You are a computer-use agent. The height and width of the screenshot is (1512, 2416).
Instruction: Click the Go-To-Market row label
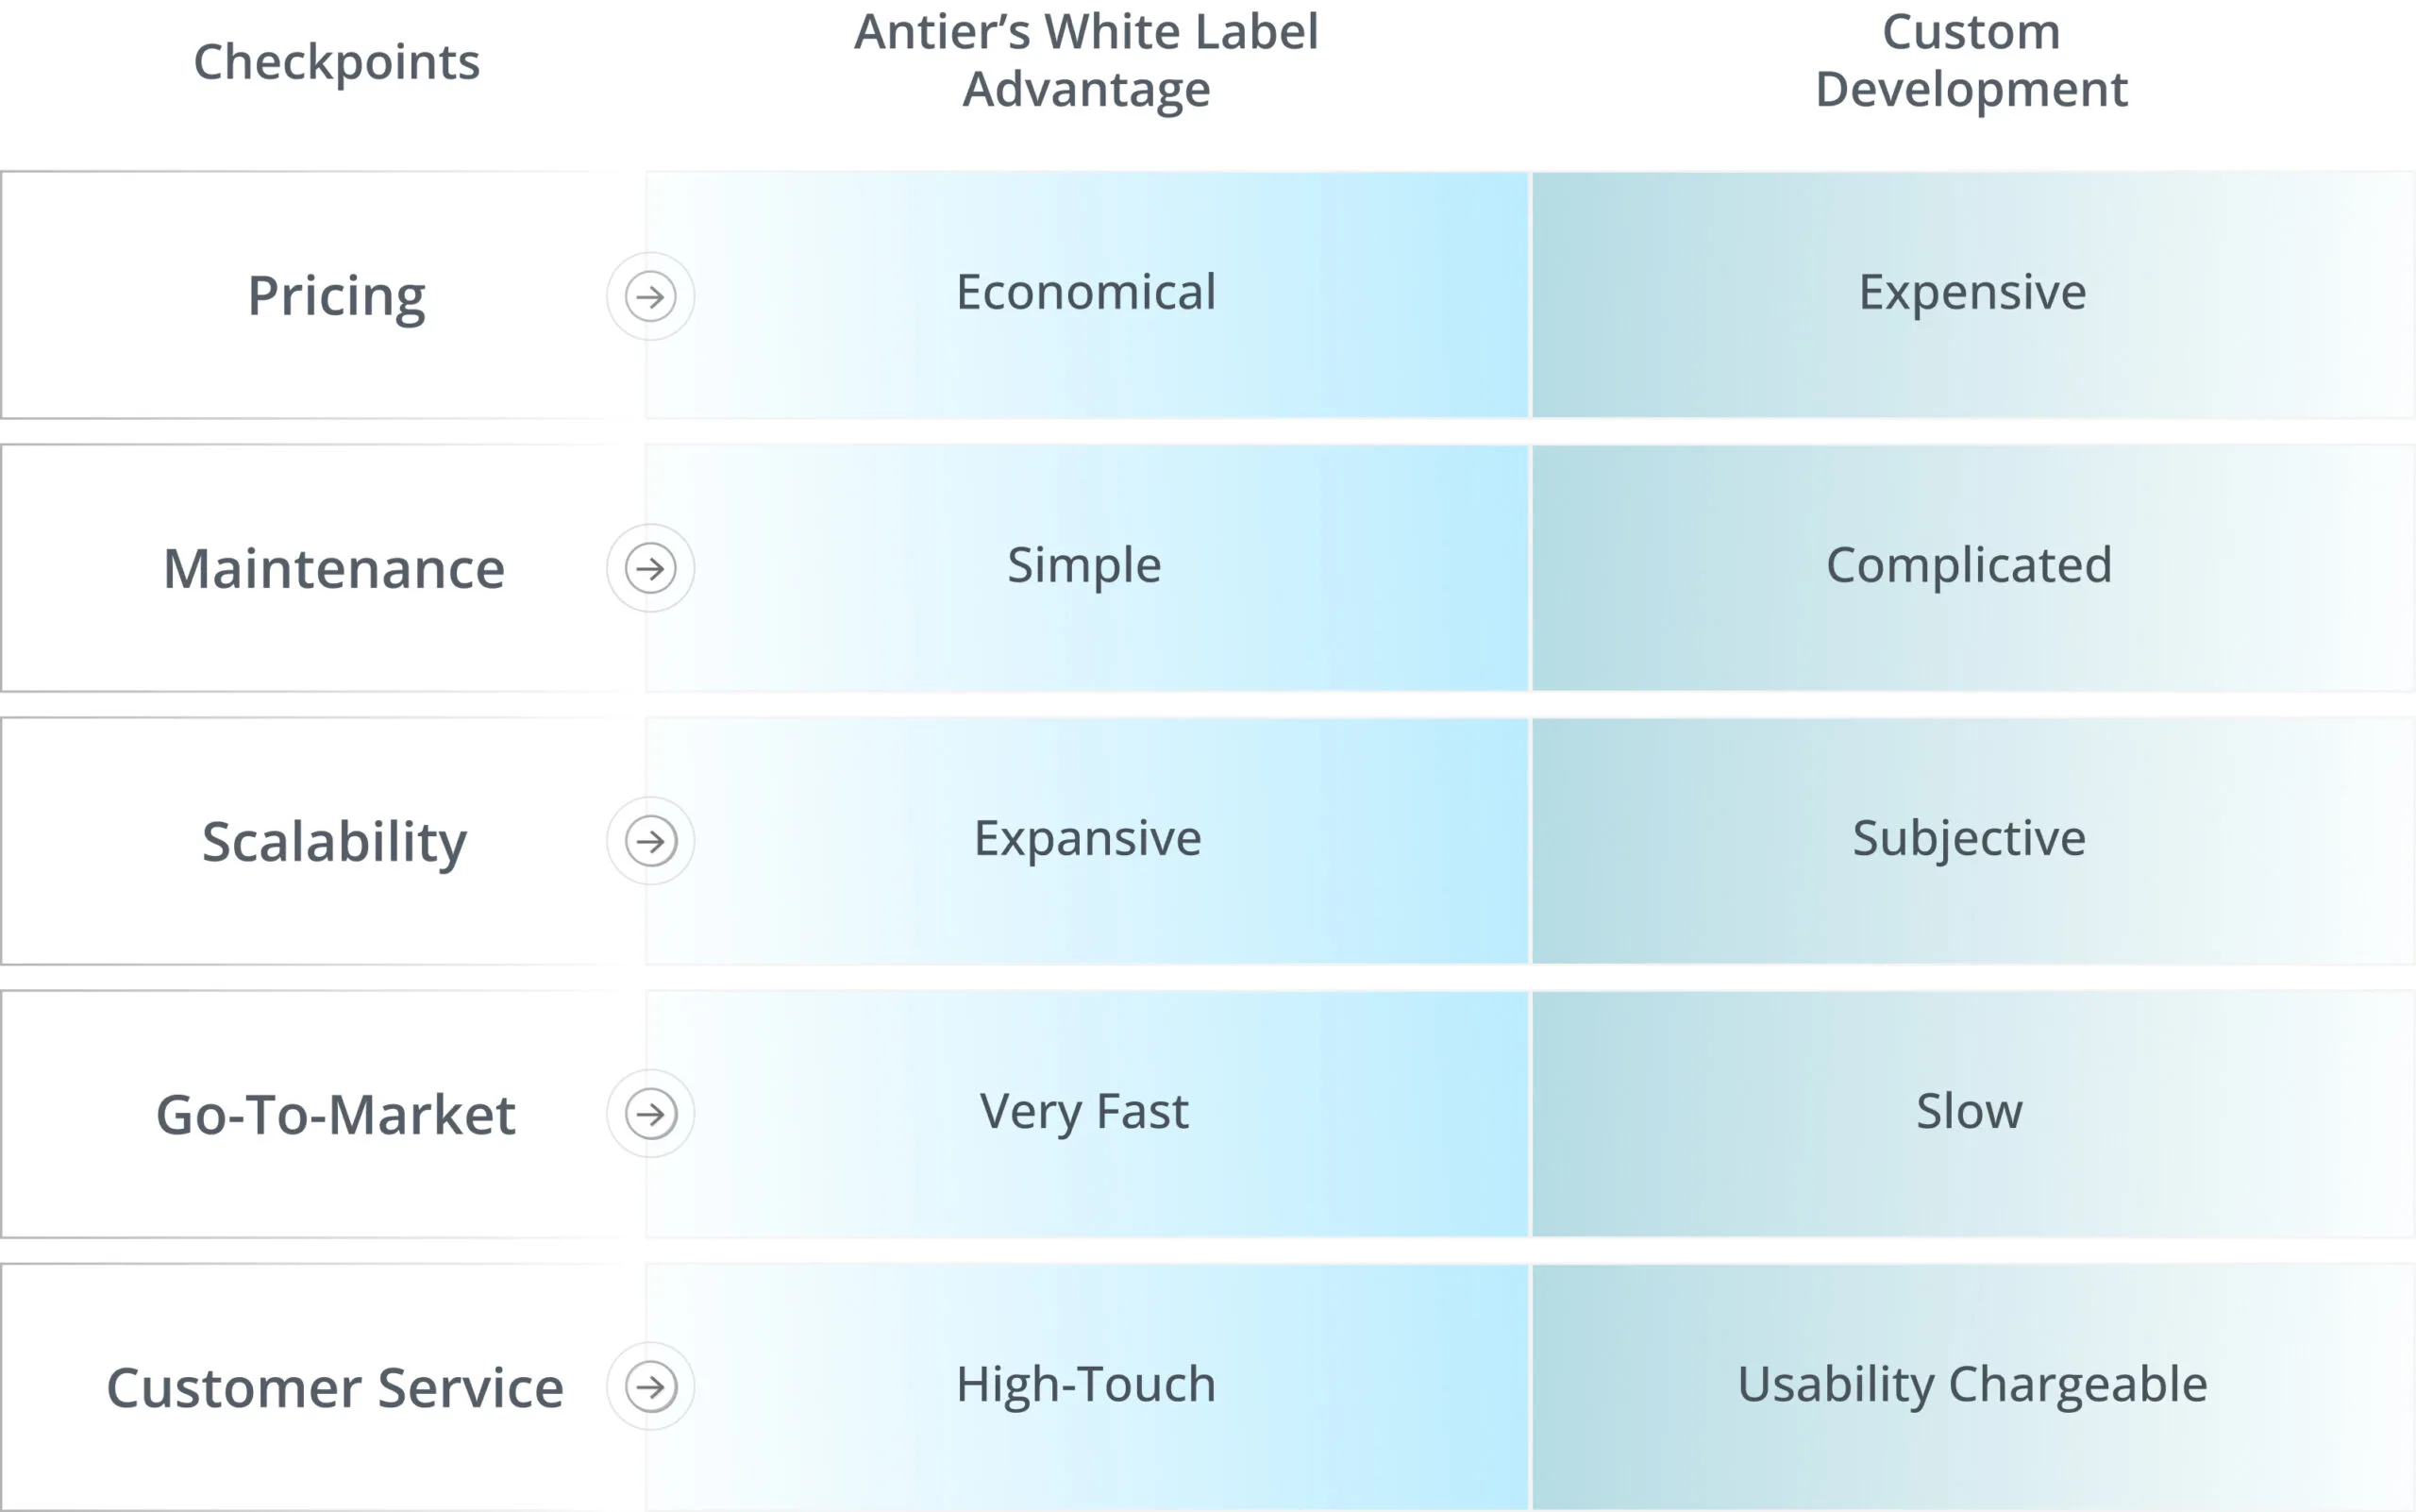coord(336,1114)
